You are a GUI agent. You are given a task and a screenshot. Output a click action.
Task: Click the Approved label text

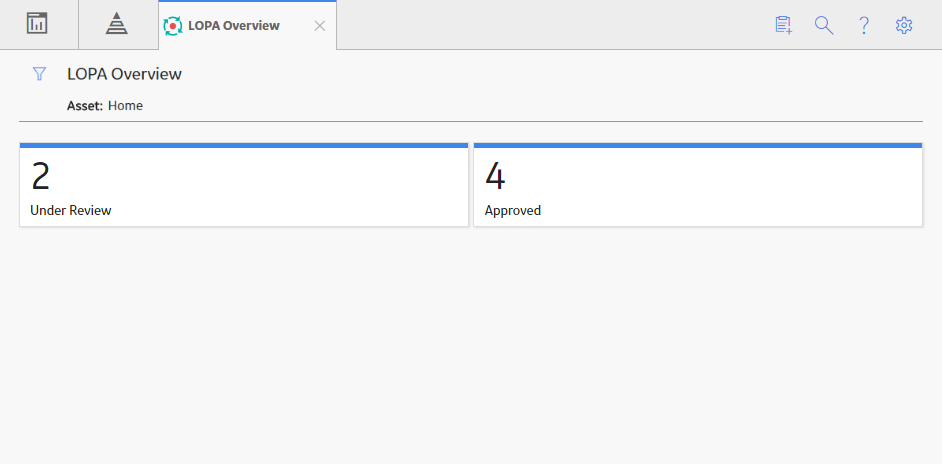pyautogui.click(x=513, y=211)
